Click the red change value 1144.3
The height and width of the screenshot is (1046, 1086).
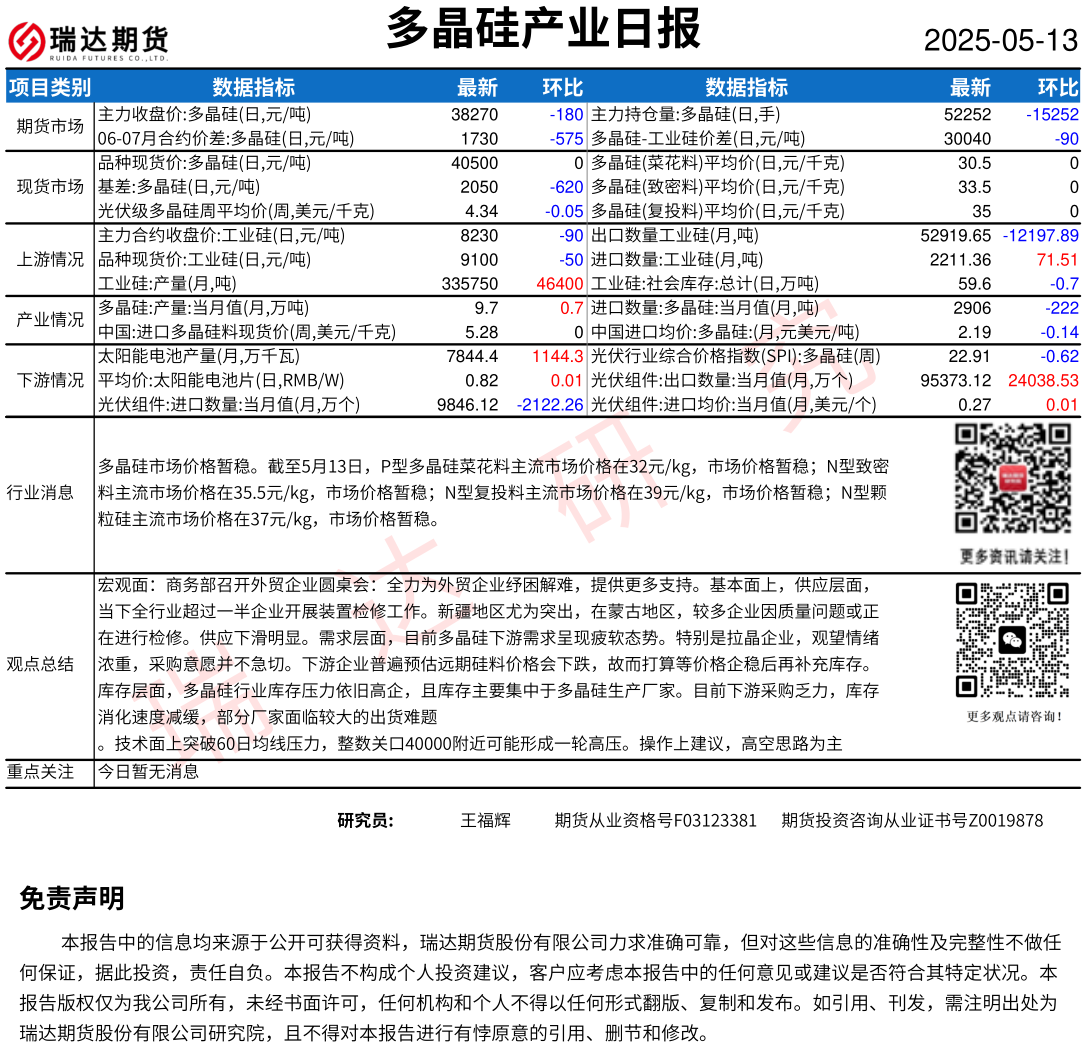coord(558,357)
